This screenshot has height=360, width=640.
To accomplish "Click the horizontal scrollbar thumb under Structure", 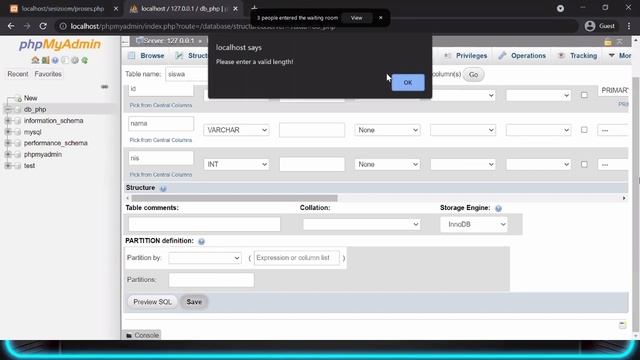I will [x=234, y=198].
